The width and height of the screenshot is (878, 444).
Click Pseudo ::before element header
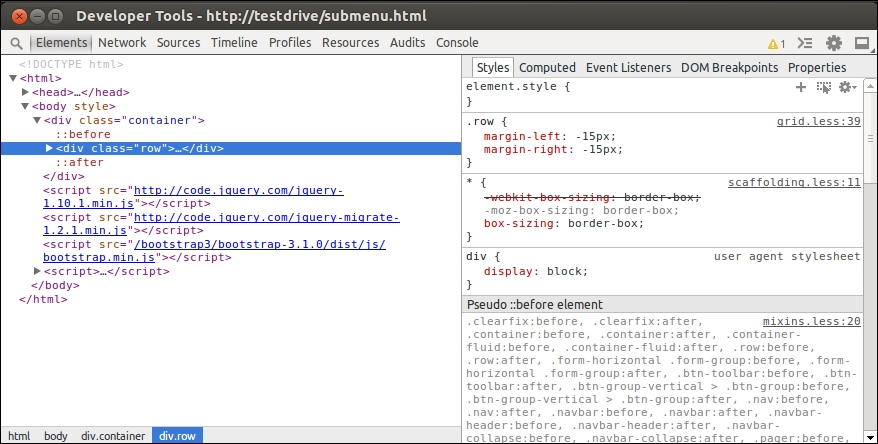535,305
